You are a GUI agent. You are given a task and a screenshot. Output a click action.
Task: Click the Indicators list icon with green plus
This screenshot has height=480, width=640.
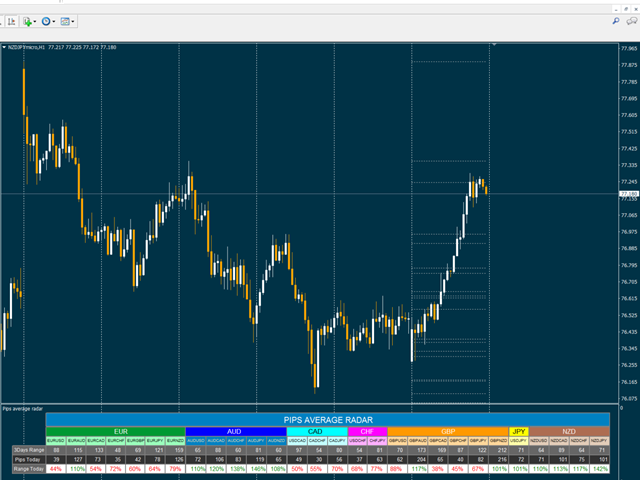tap(27, 22)
